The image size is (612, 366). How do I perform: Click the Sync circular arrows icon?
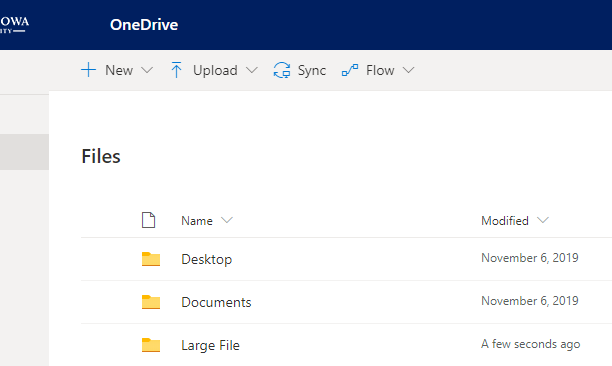tap(282, 70)
